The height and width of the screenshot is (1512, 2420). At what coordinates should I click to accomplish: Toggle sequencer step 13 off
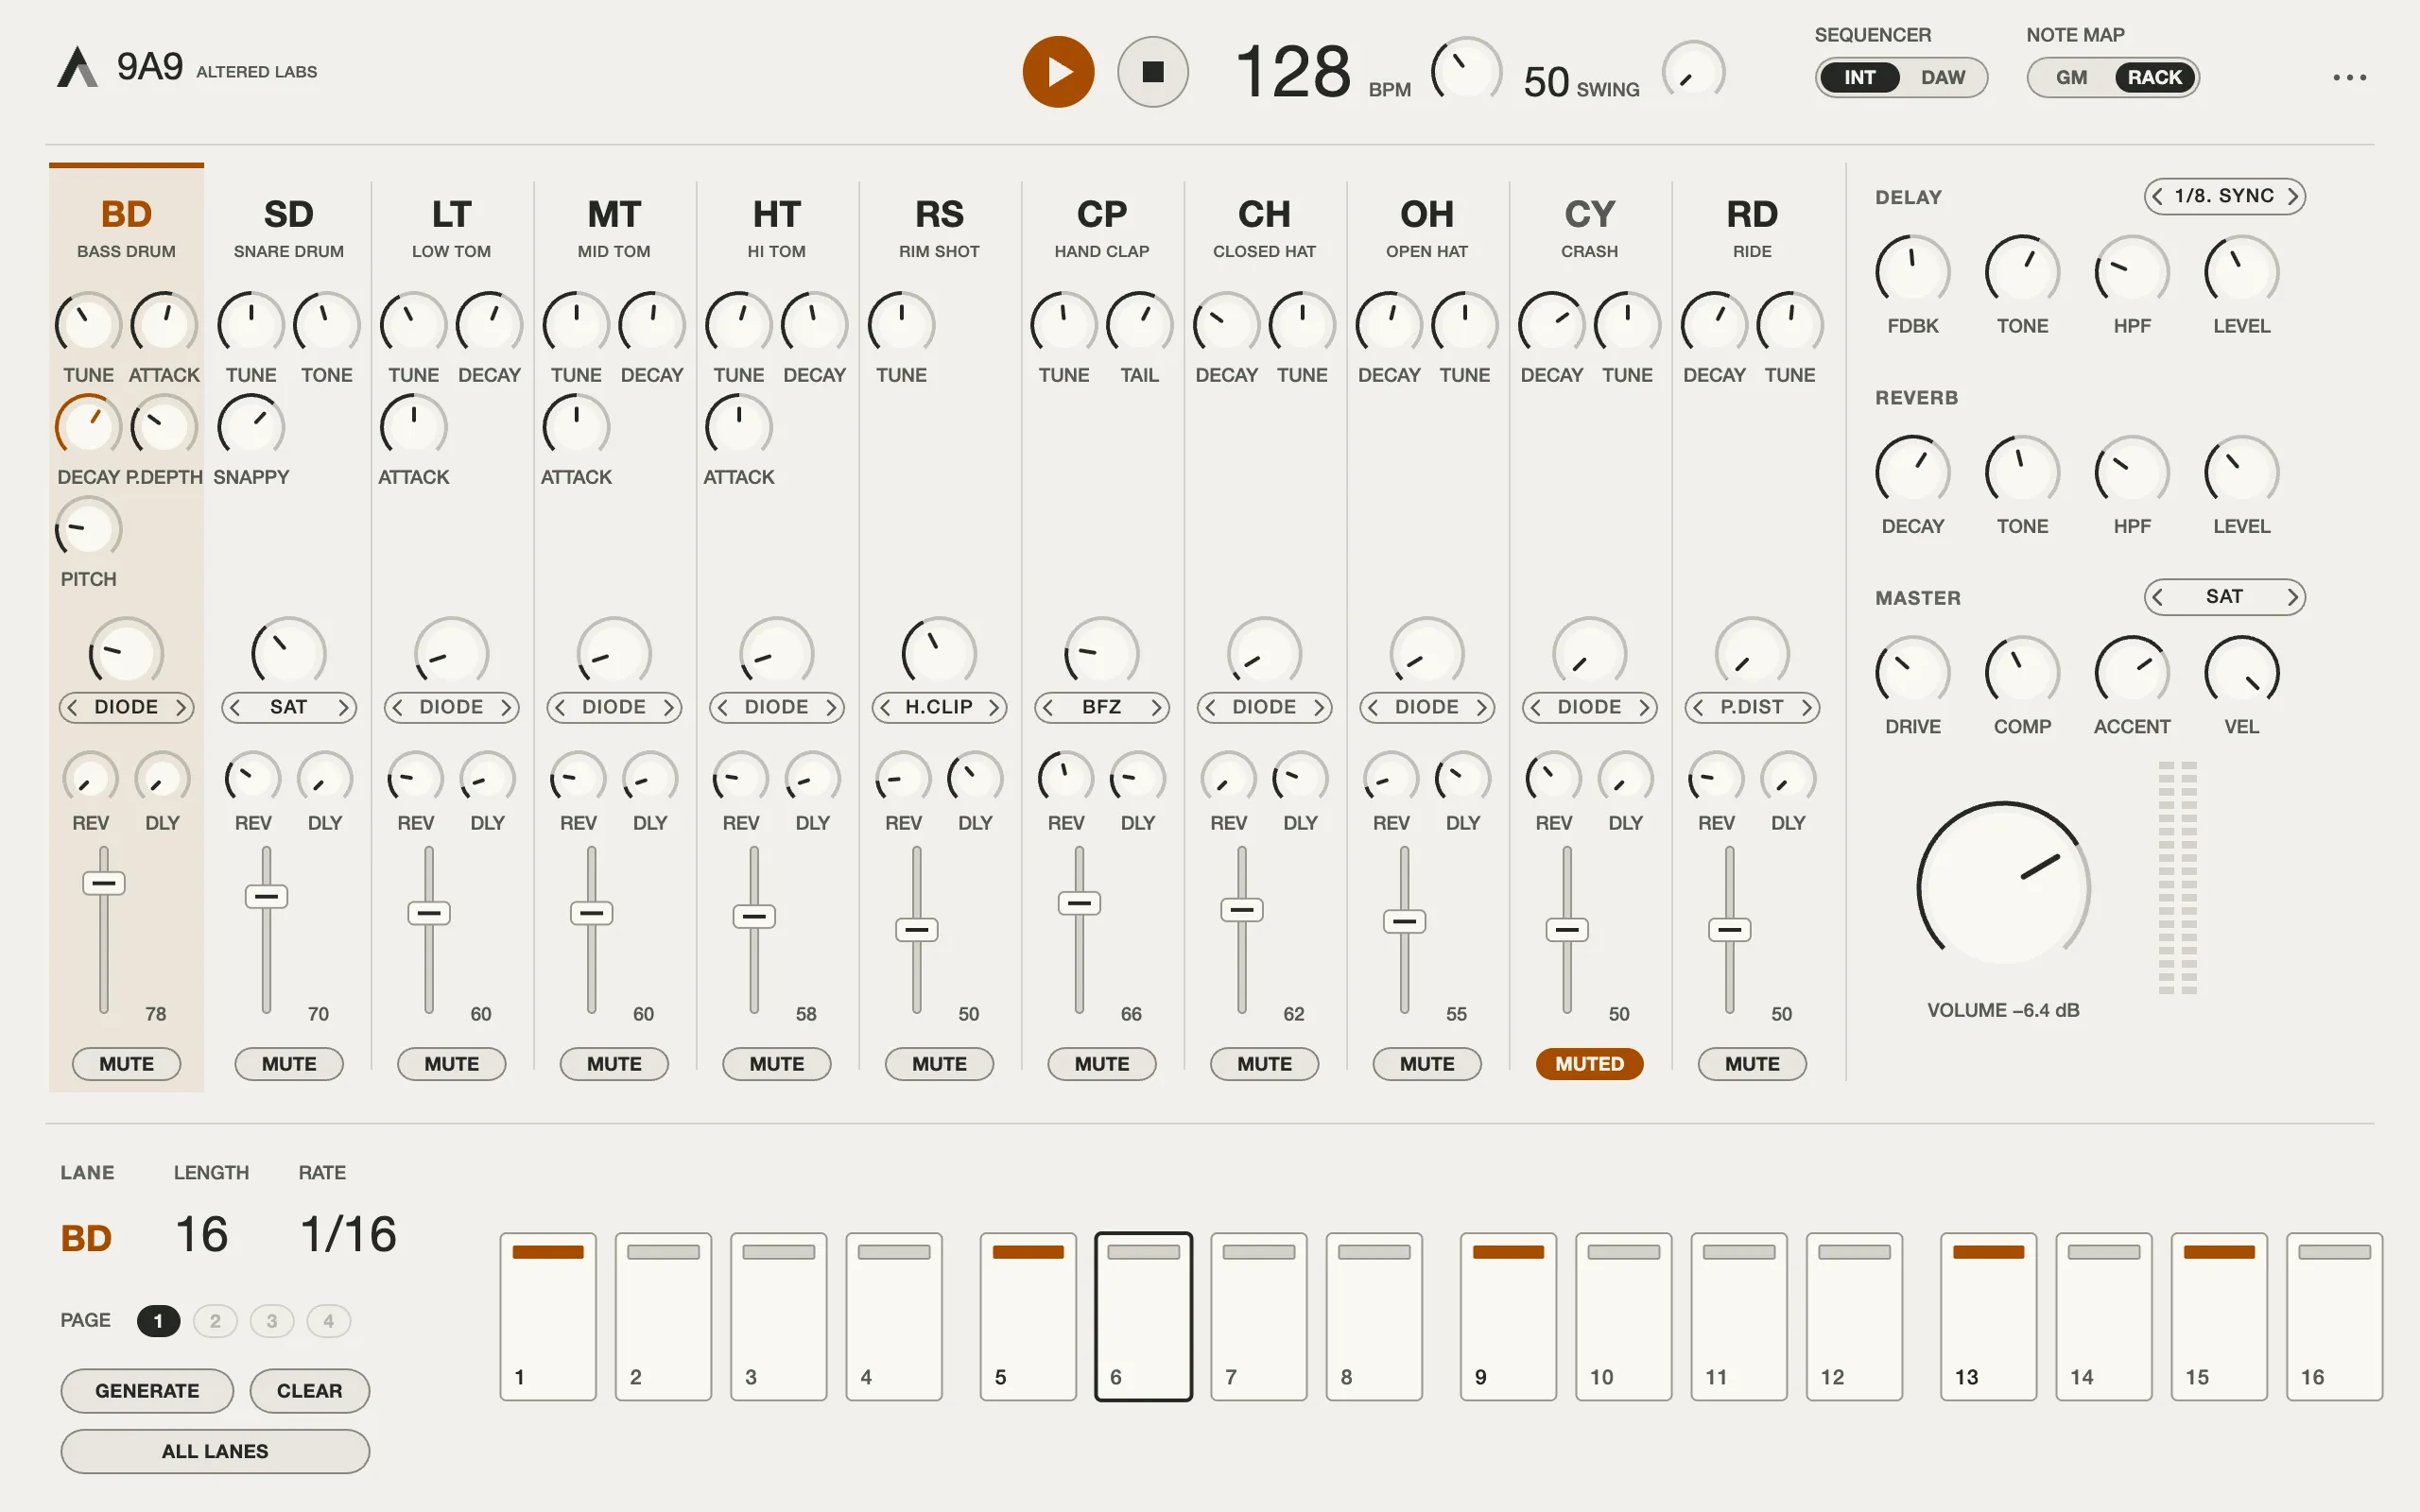1988,1316
